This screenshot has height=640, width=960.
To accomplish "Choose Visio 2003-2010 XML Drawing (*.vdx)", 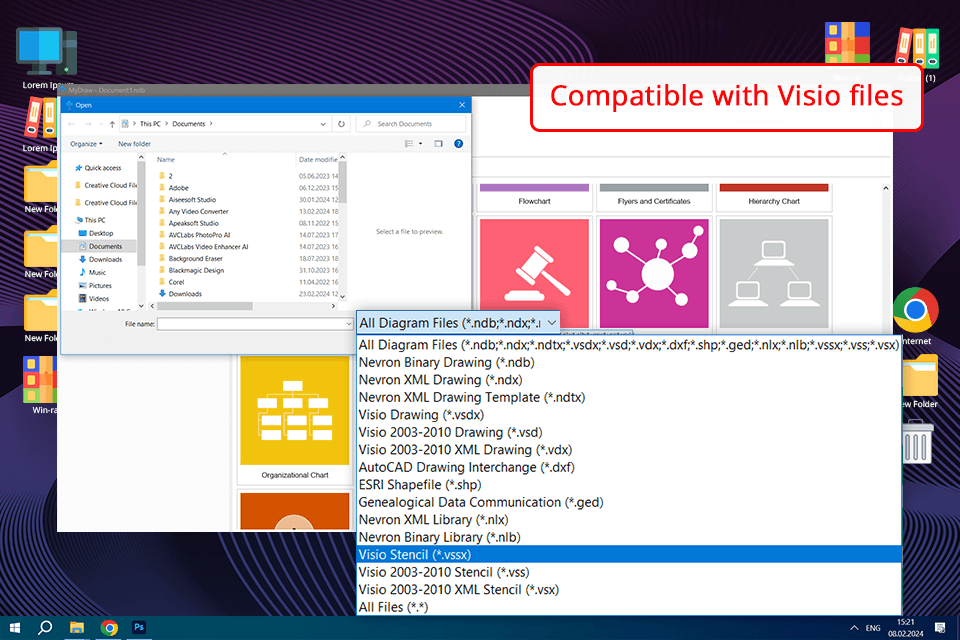I will tap(629, 450).
